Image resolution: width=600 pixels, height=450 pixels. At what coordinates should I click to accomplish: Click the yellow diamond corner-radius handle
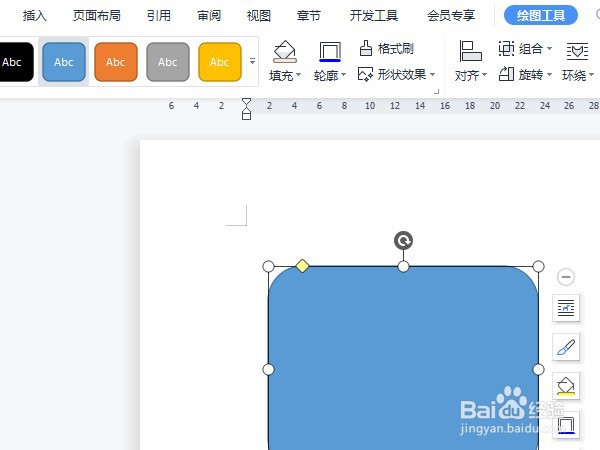tap(302, 266)
